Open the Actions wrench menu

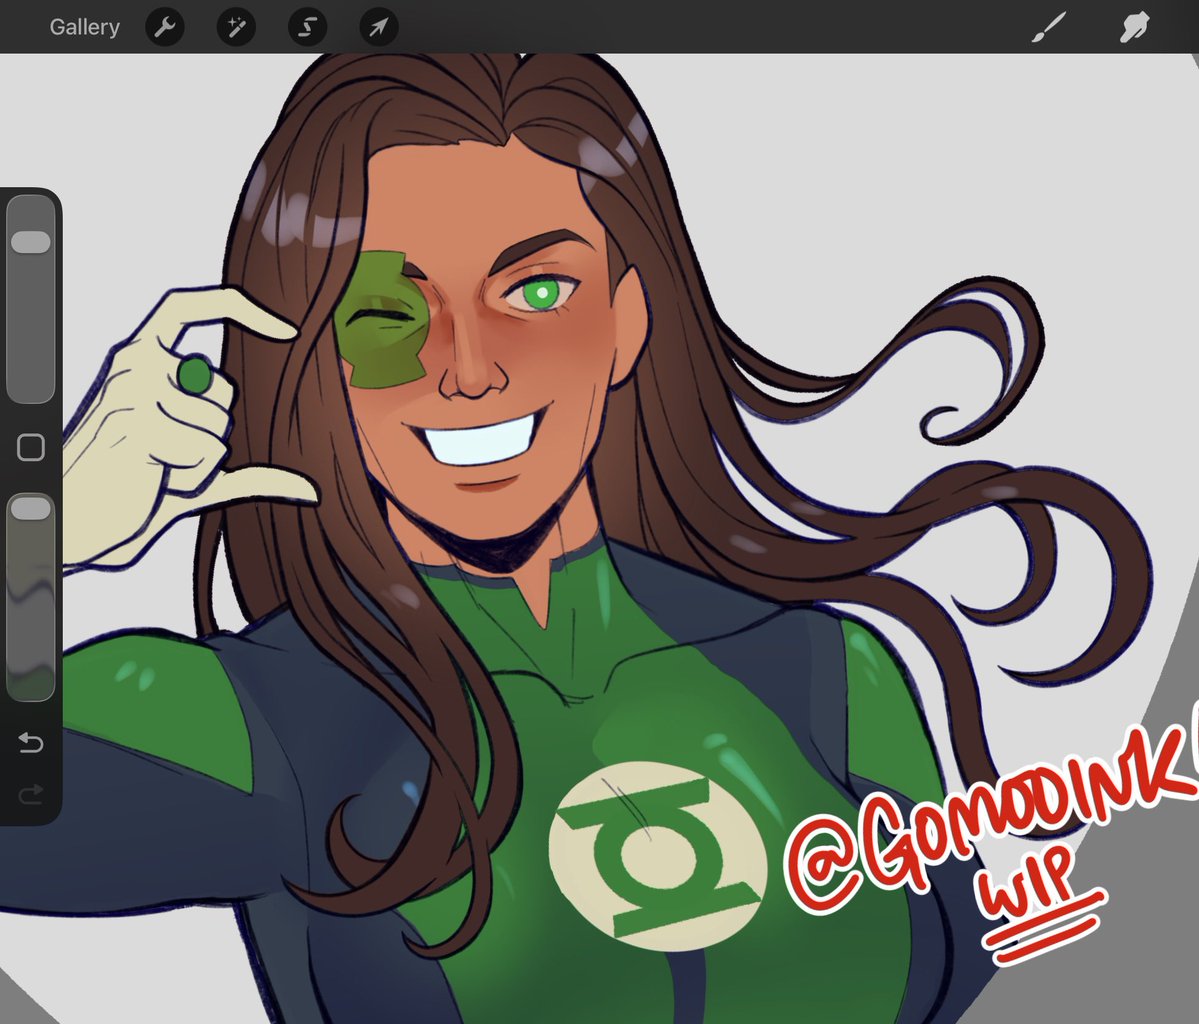165,28
